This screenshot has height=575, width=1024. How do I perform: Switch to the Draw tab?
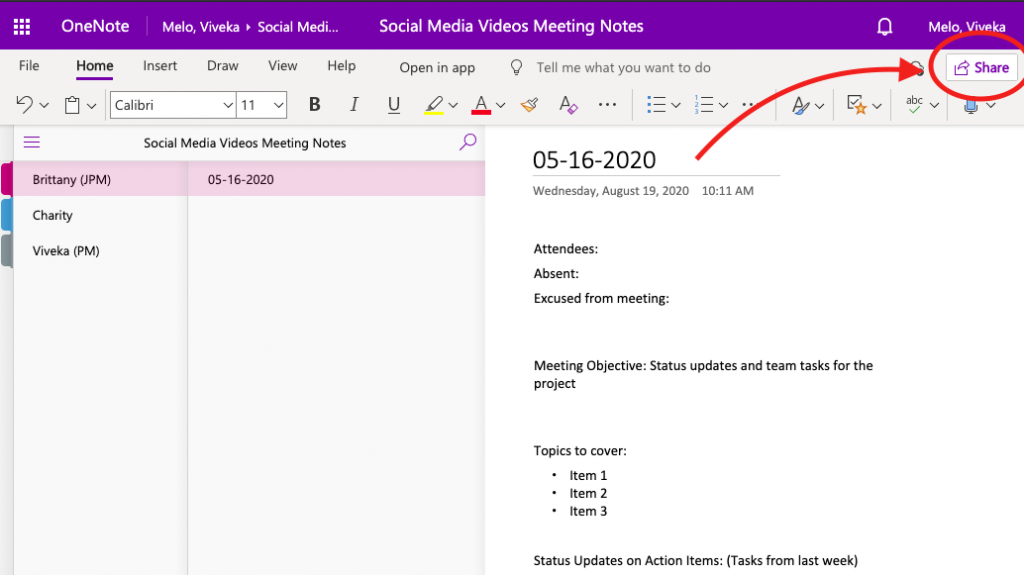222,66
